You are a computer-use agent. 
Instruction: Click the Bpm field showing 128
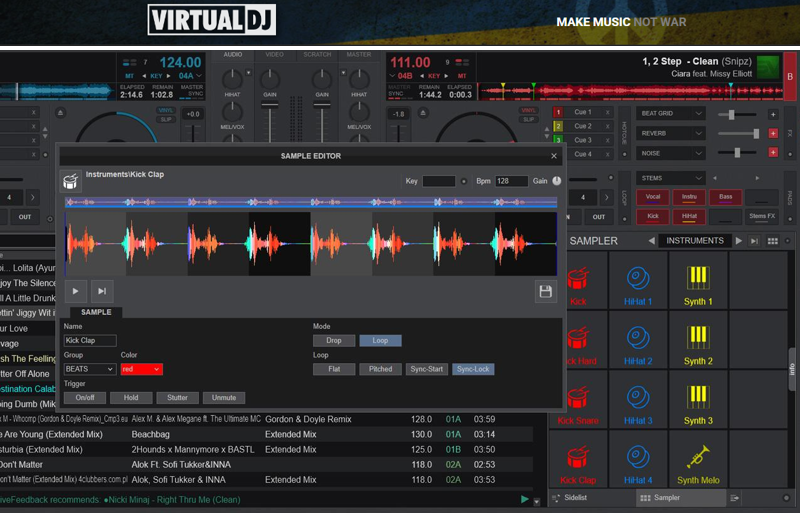(x=511, y=181)
